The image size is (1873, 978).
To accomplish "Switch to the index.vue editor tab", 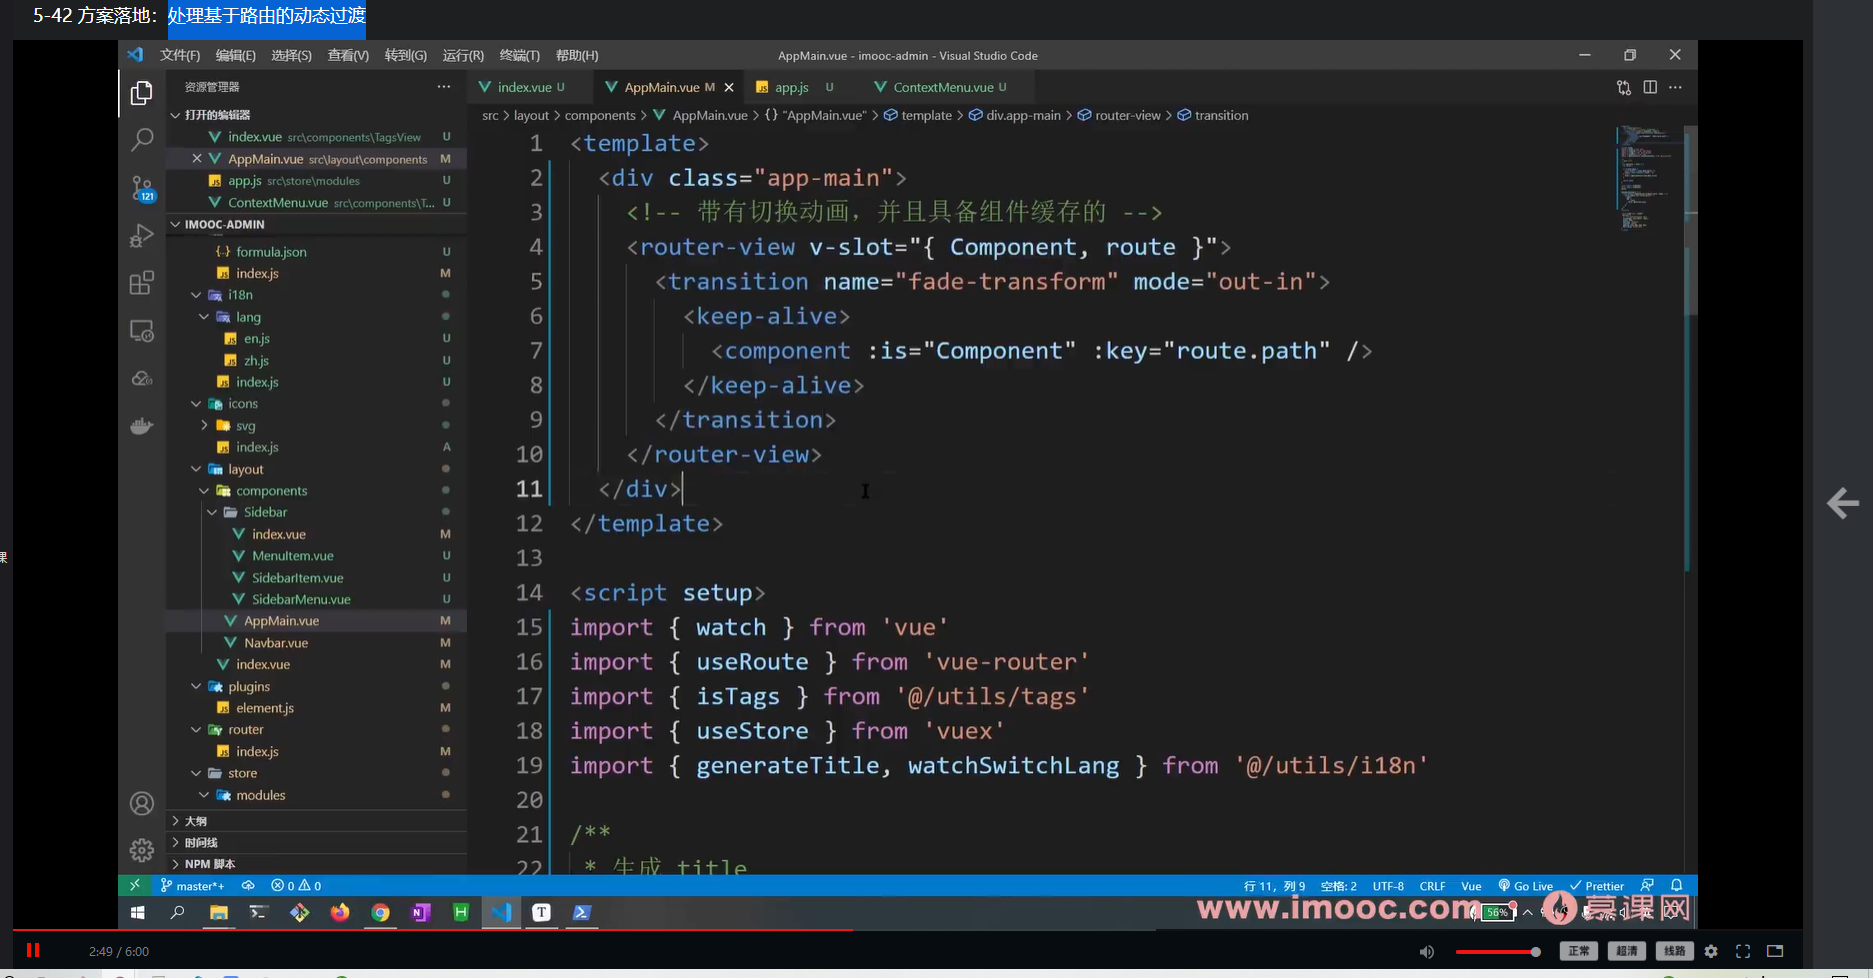I will [x=528, y=87].
